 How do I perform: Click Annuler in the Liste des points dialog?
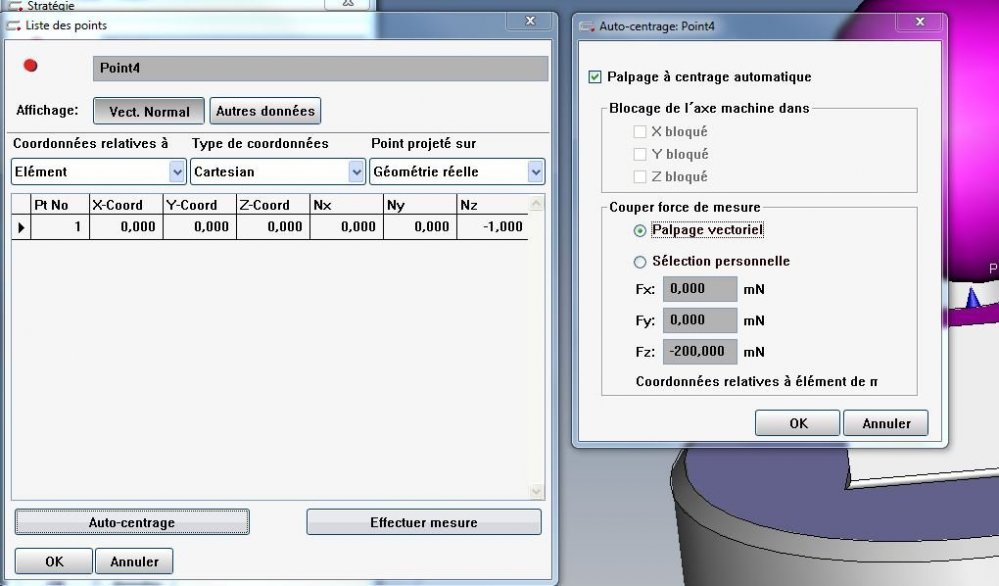134,562
